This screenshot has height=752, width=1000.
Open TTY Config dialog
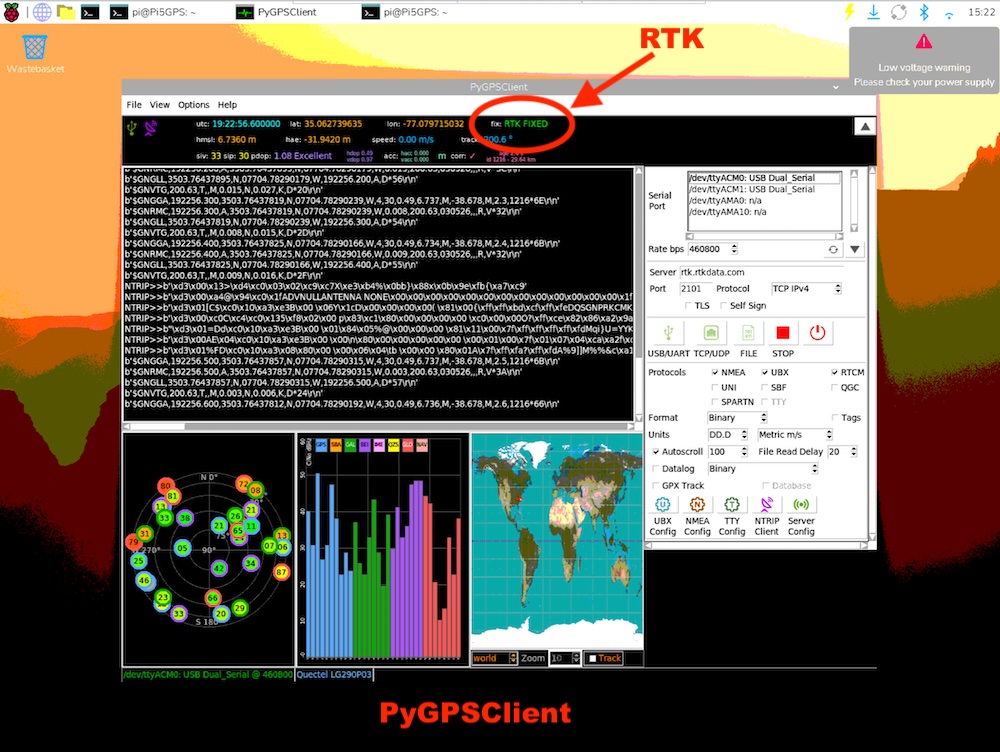(732, 505)
